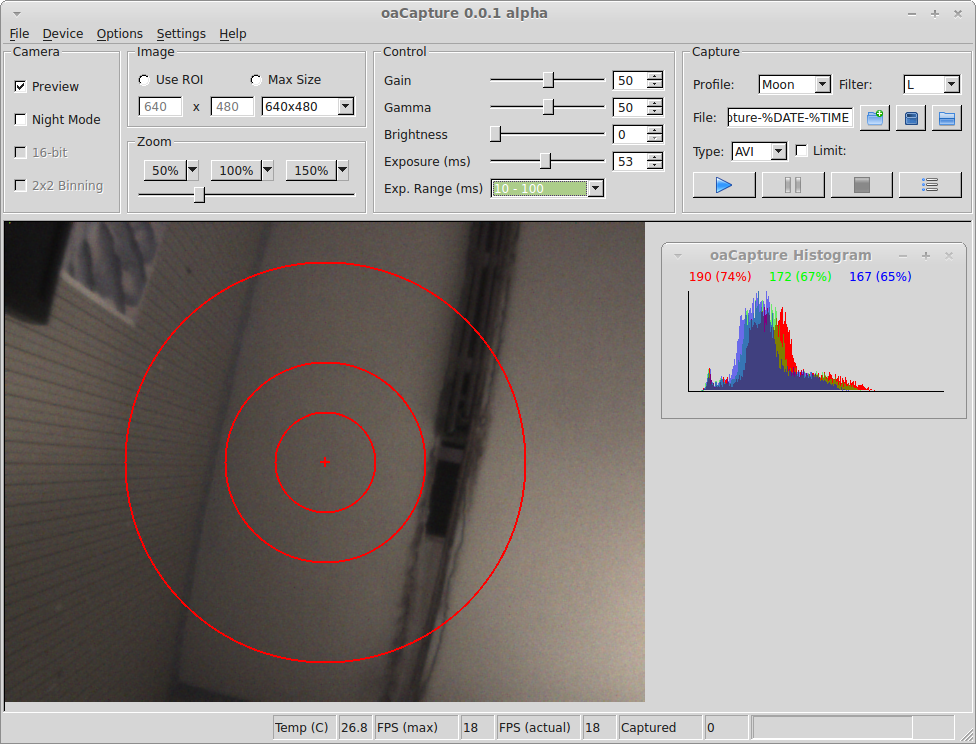Open the Device menu
Image resolution: width=976 pixels, height=744 pixels.
(63, 34)
